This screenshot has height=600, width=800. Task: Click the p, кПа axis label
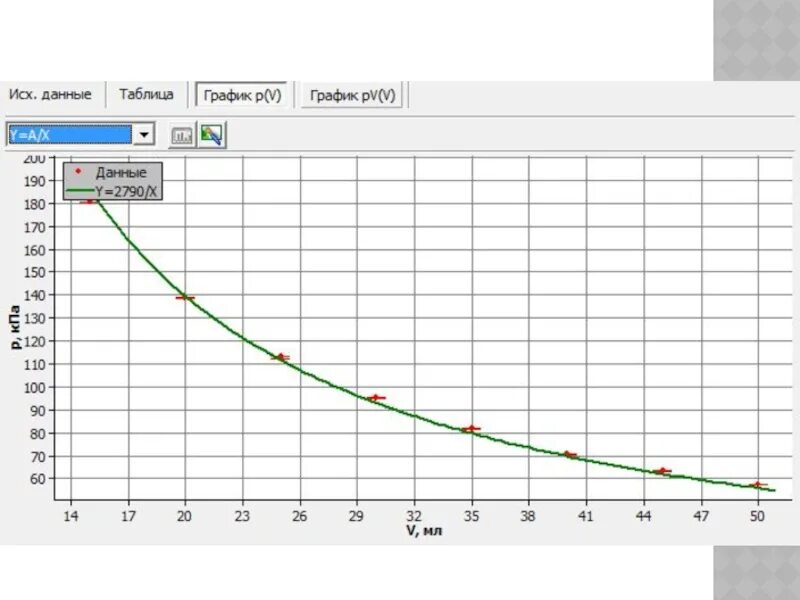15,327
